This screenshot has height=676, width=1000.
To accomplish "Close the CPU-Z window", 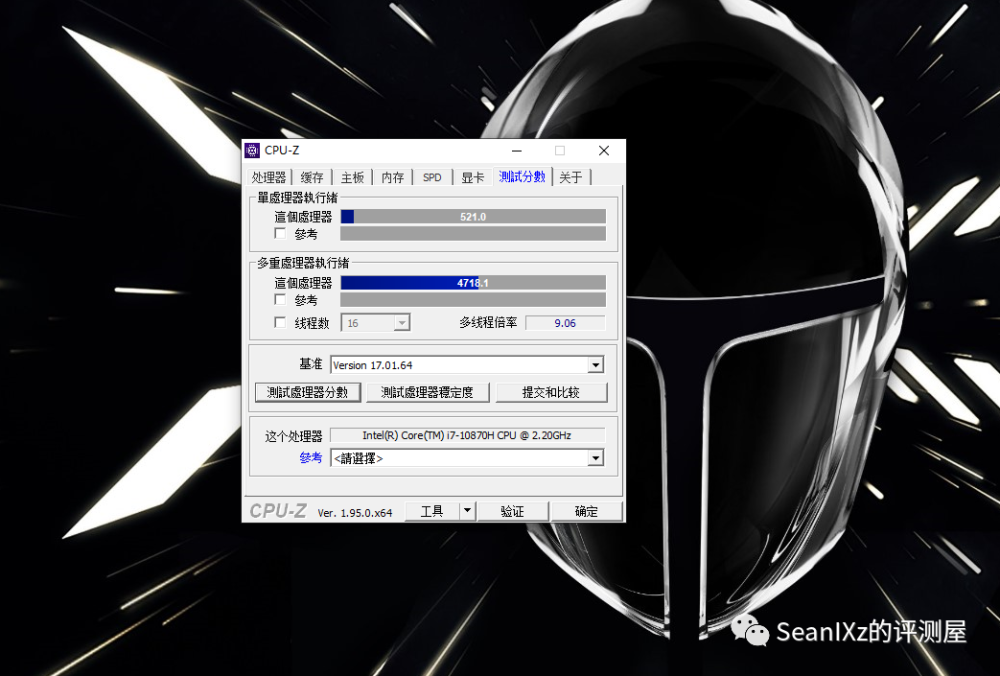I will point(603,151).
